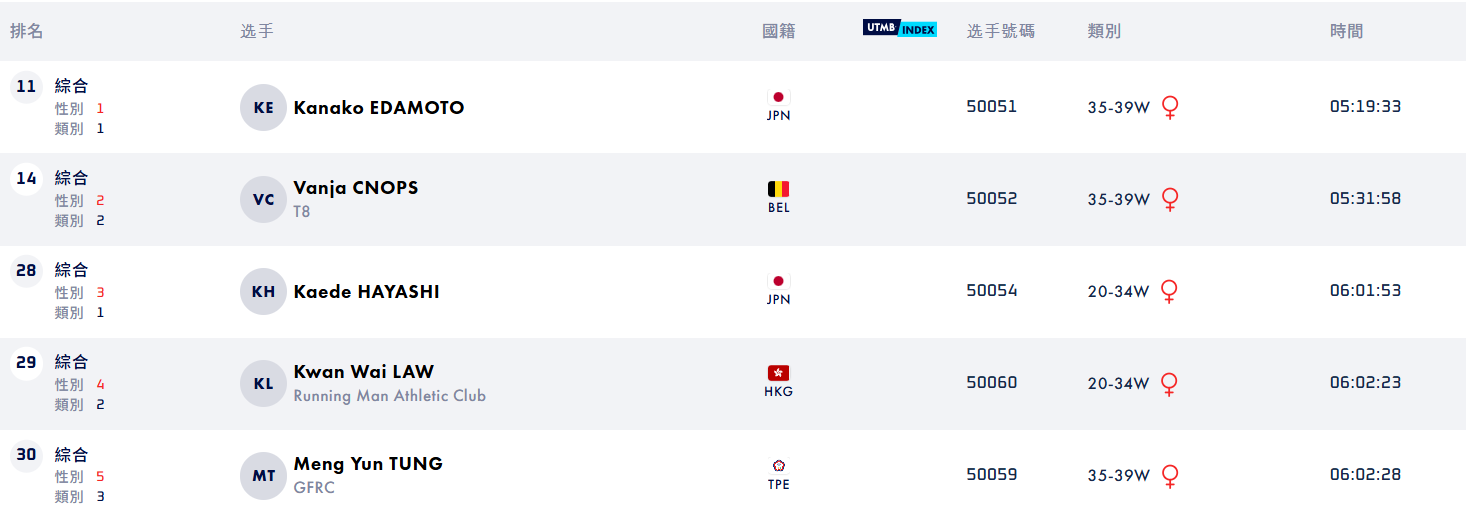Image resolution: width=1466 pixels, height=521 pixels.
Task: Click the Chinese Taipei flag icon
Action: [778, 465]
